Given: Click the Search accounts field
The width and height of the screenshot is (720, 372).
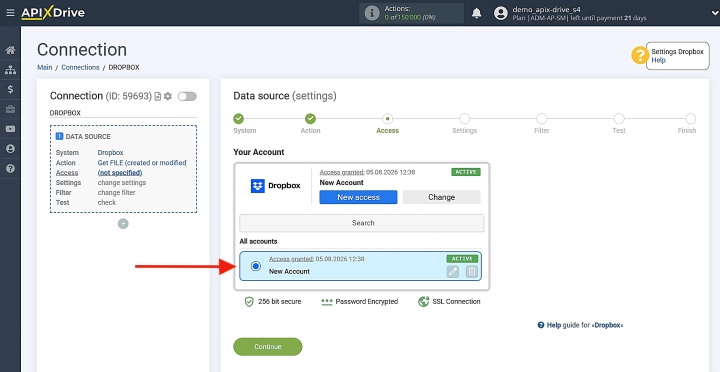Looking at the screenshot, I should [x=362, y=223].
